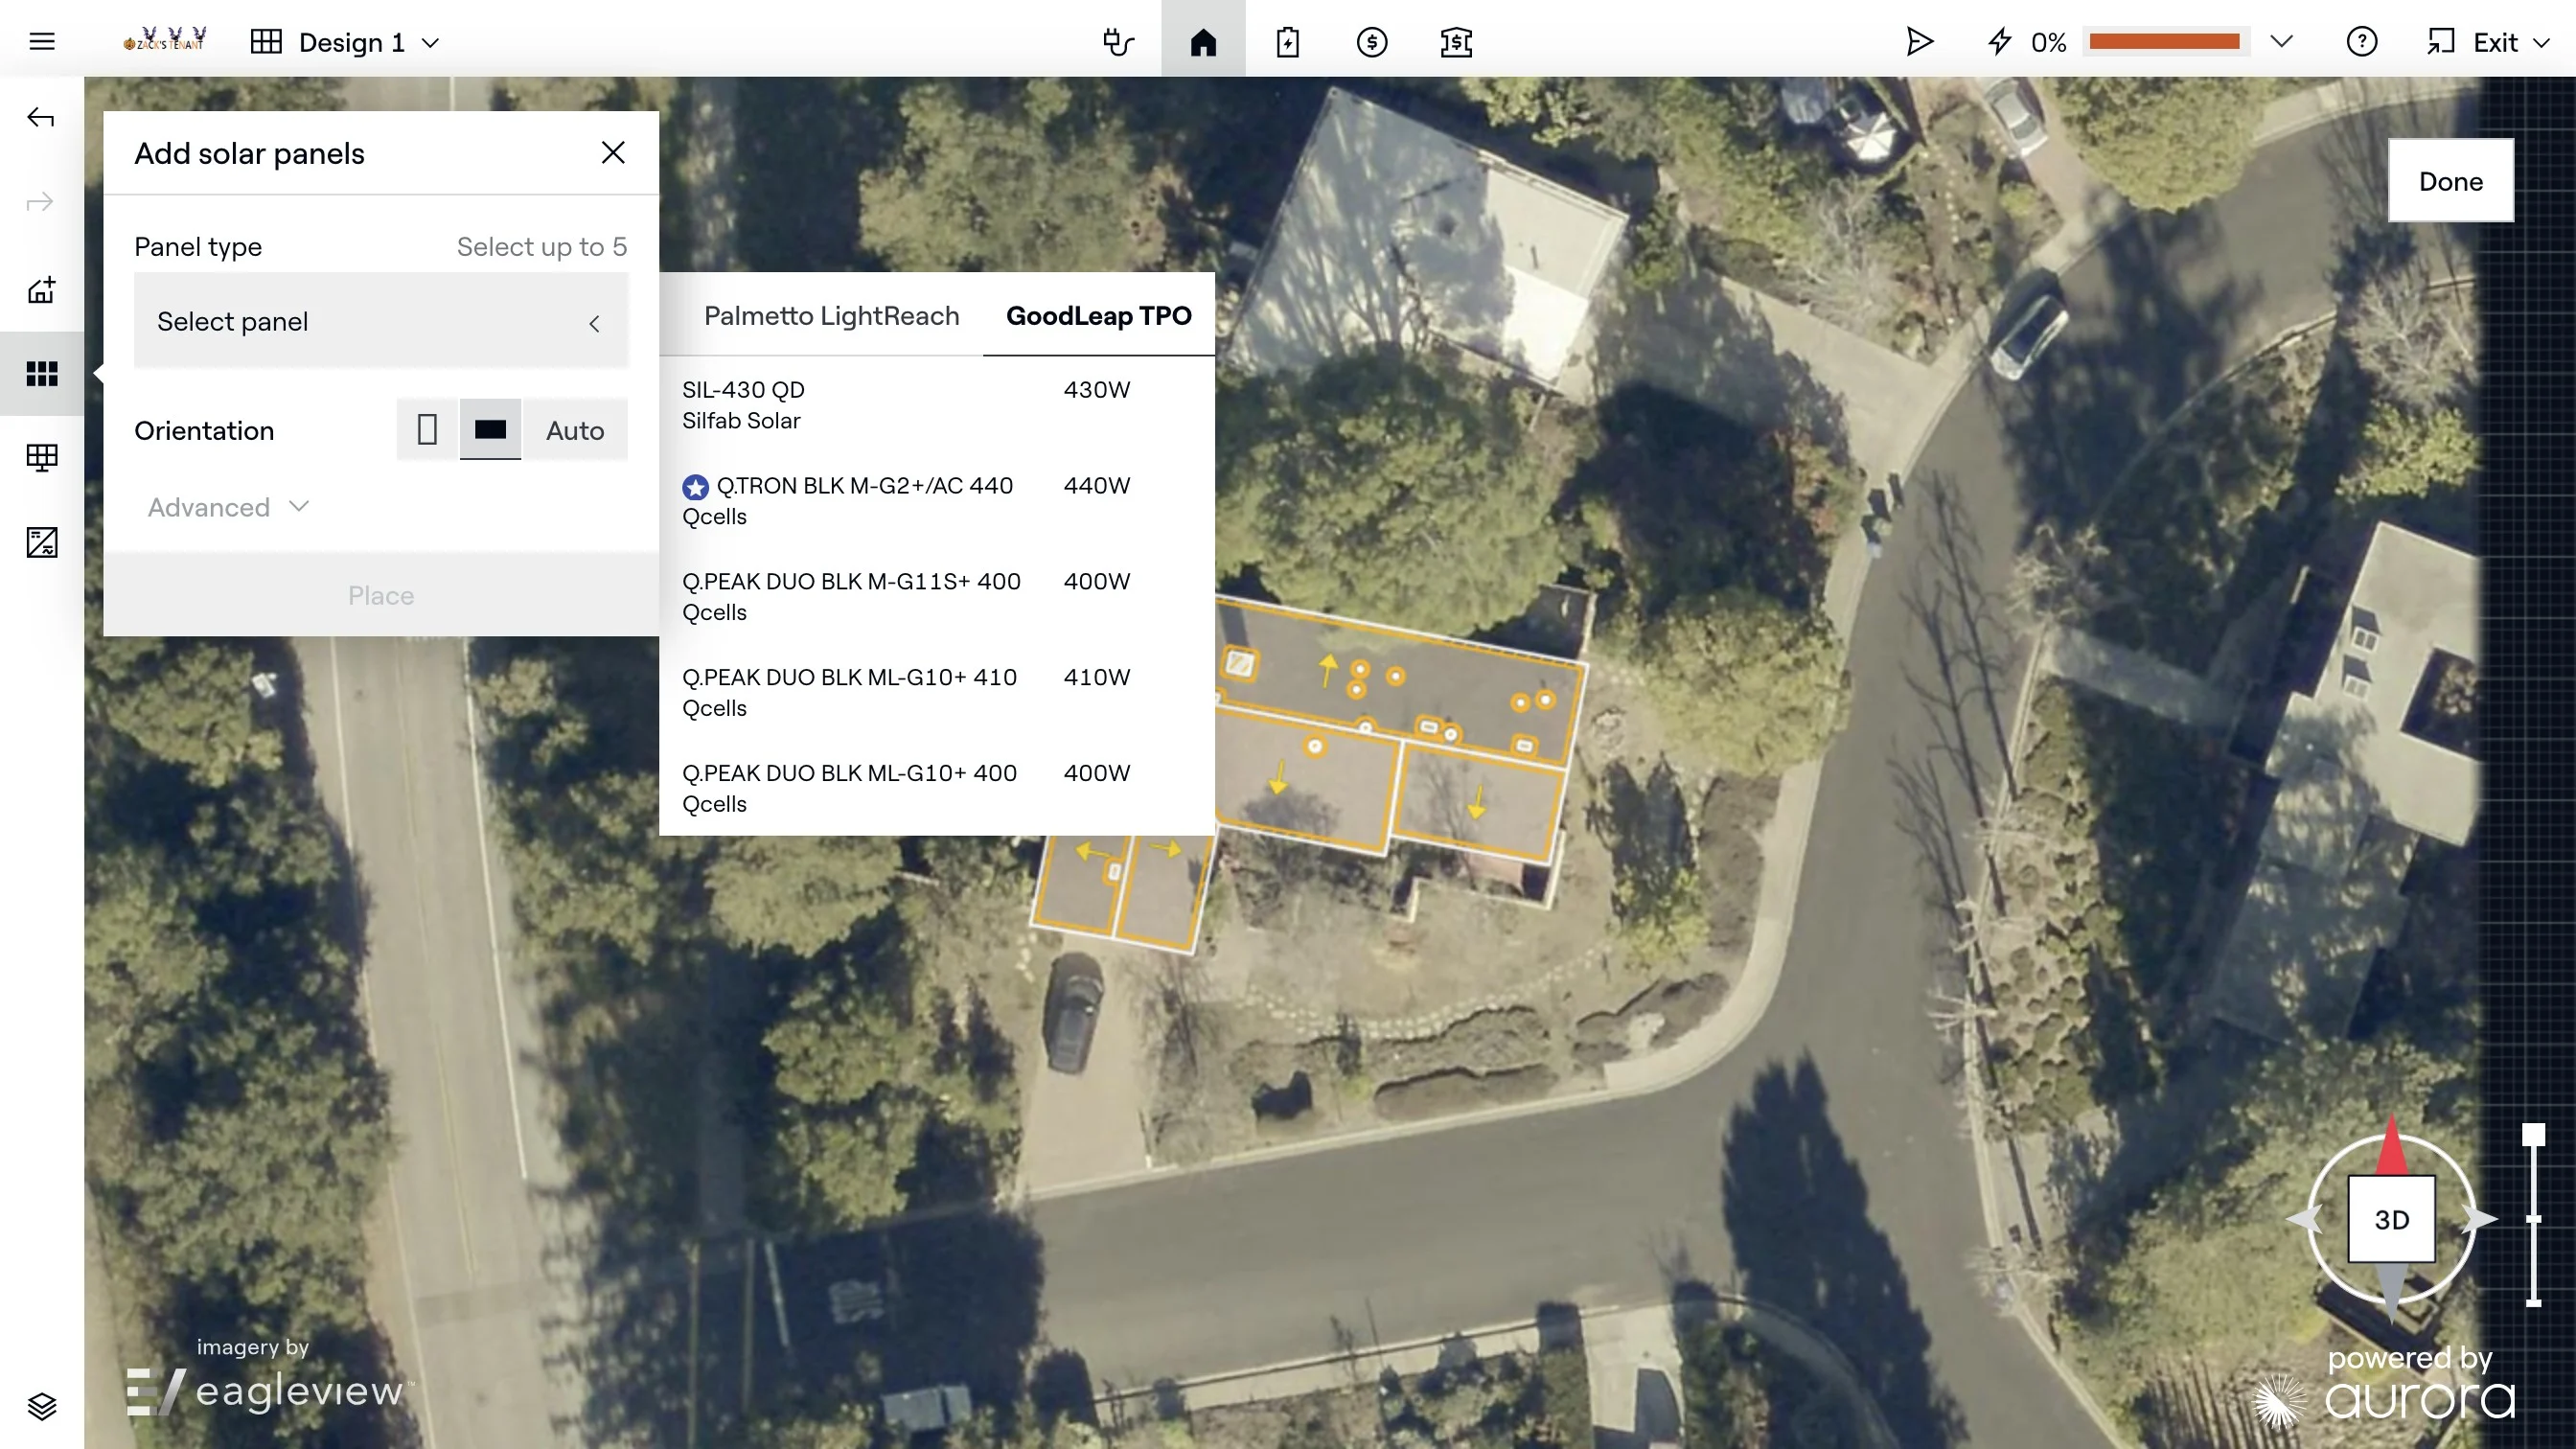
Task: Expand the Advanced options
Action: pos(228,507)
